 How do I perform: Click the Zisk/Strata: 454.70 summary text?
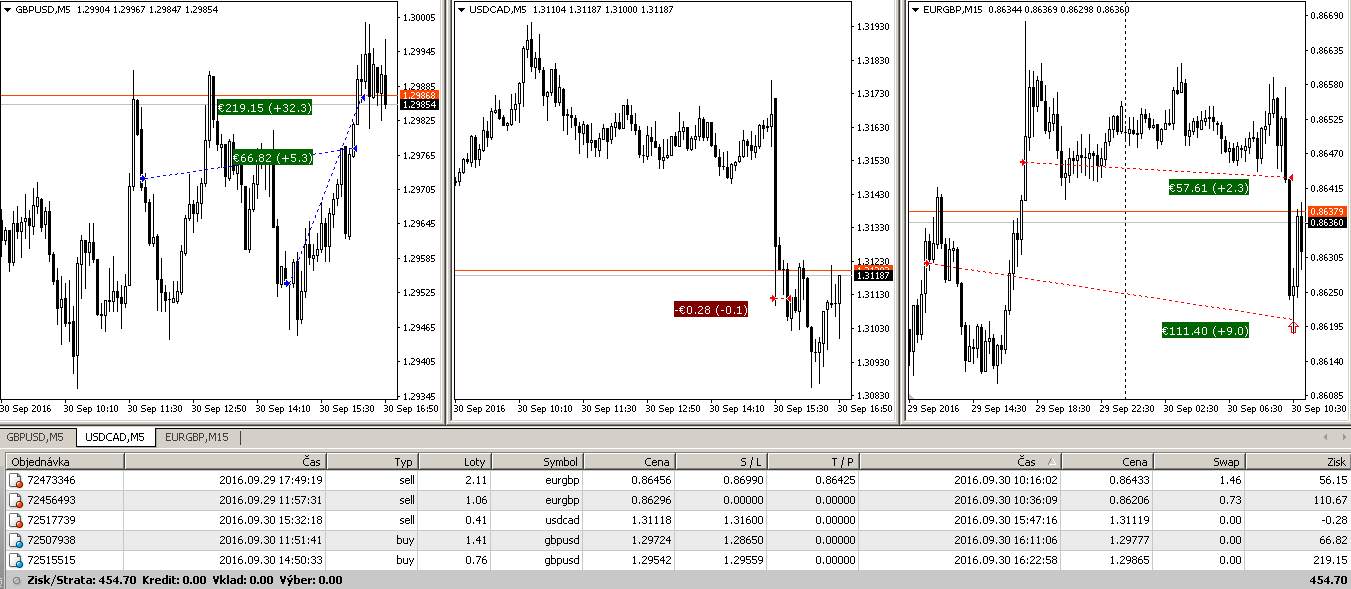(80, 580)
